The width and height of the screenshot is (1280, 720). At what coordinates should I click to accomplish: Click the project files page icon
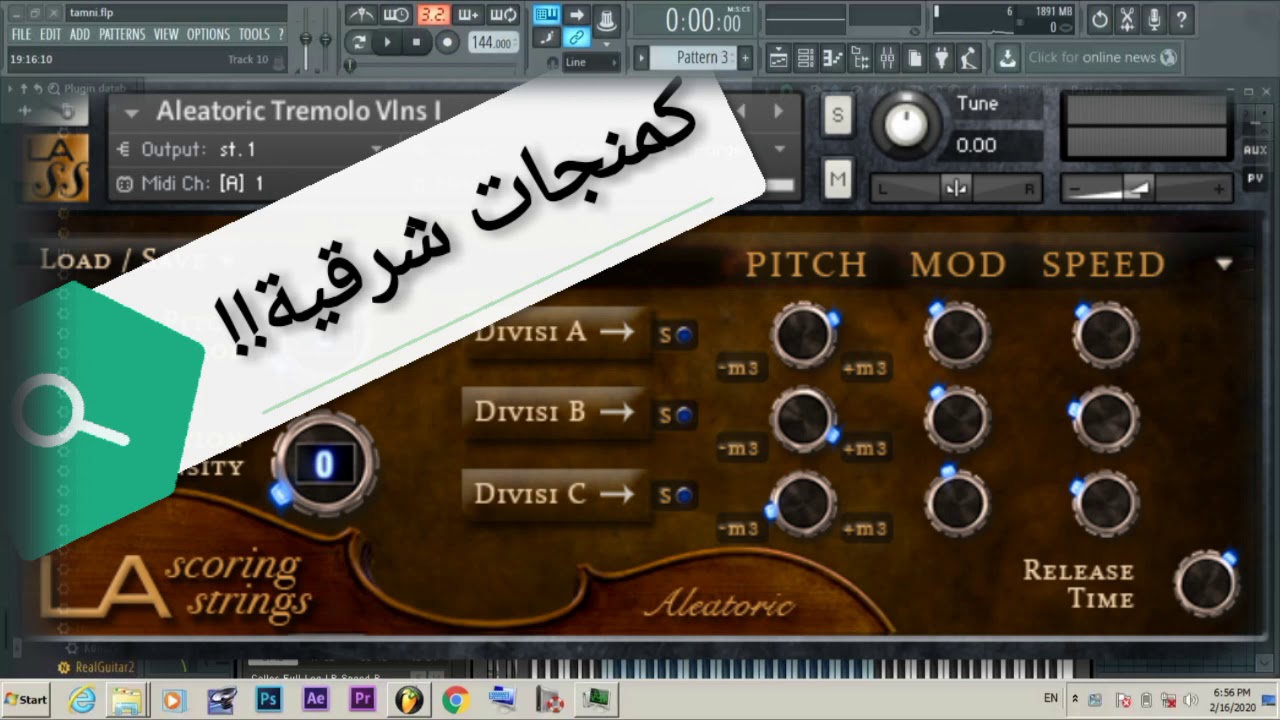point(914,59)
